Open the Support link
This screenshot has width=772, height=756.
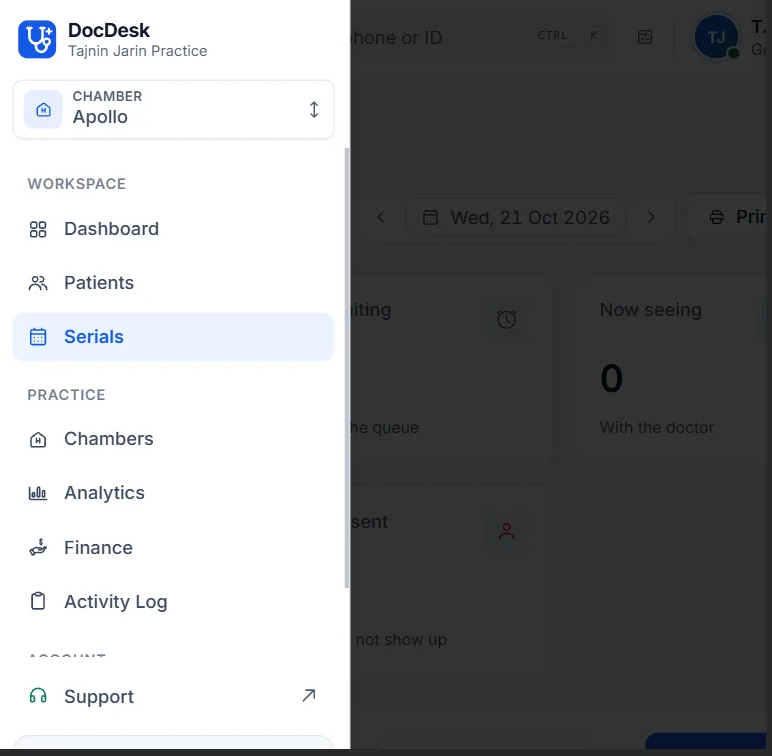[173, 696]
